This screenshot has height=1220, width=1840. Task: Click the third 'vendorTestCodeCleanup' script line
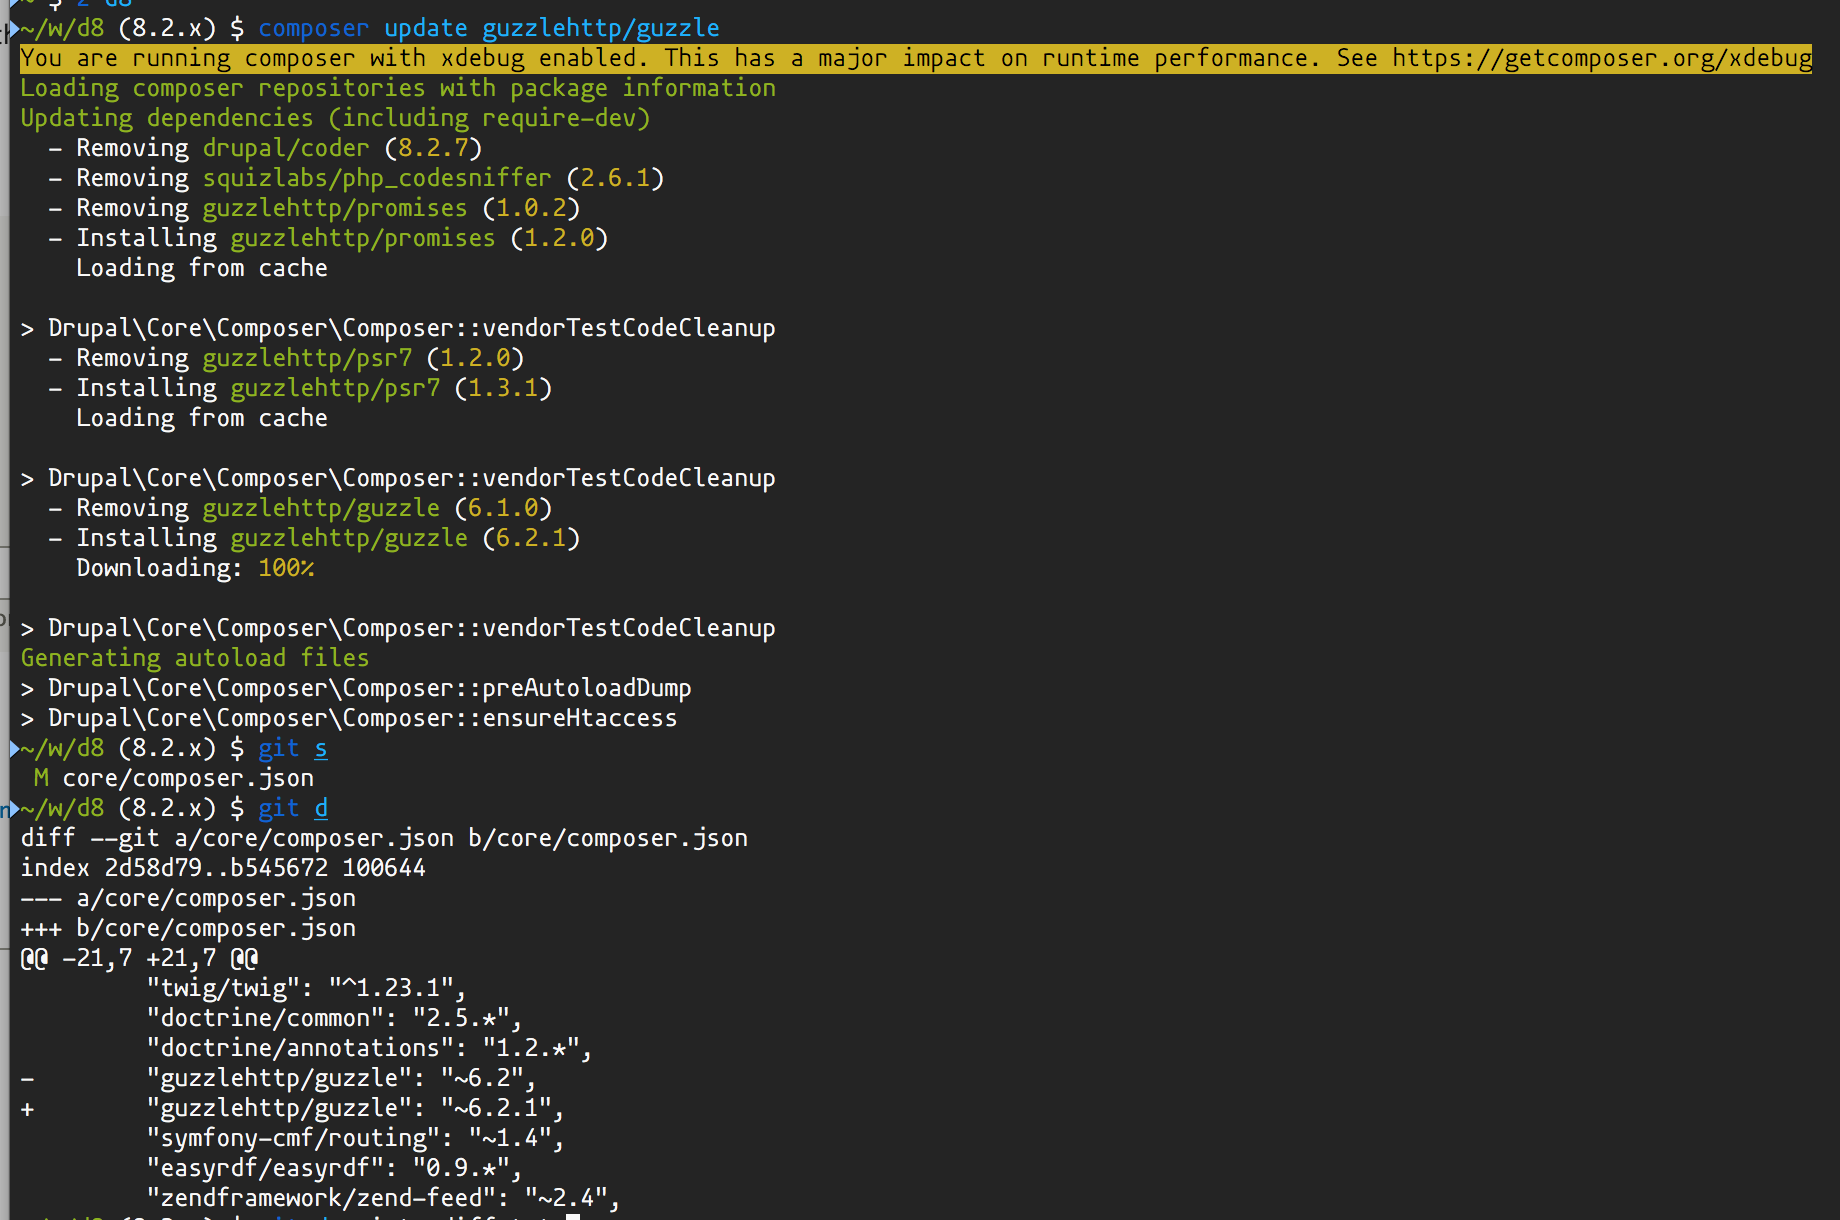tap(398, 628)
